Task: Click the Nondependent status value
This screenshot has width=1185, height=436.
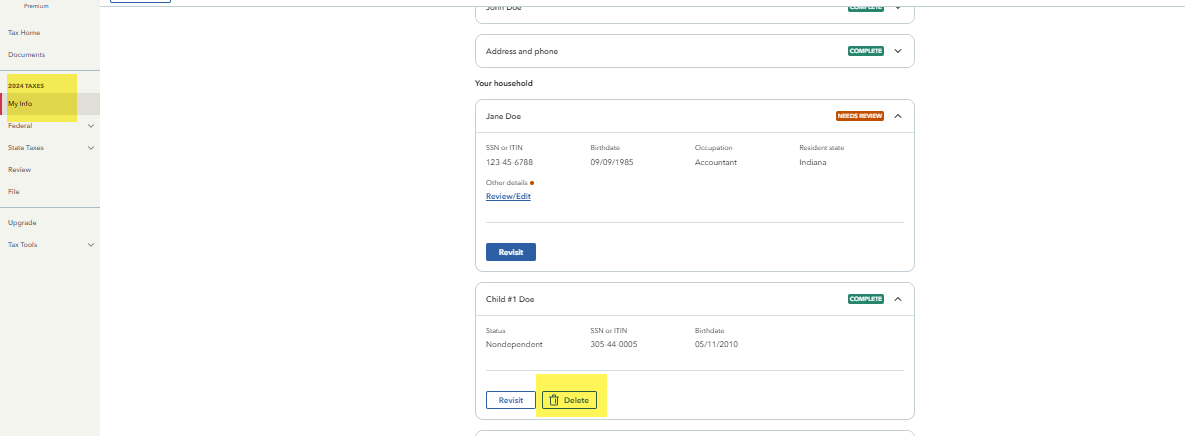Action: 514,345
